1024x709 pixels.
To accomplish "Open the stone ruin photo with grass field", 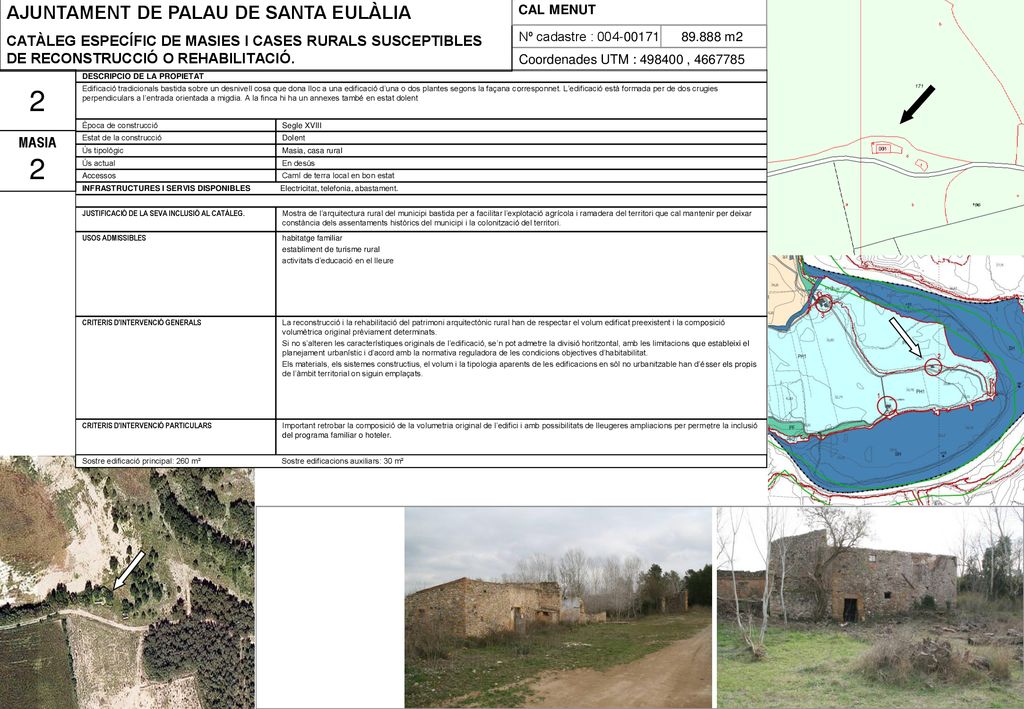I will [871, 608].
